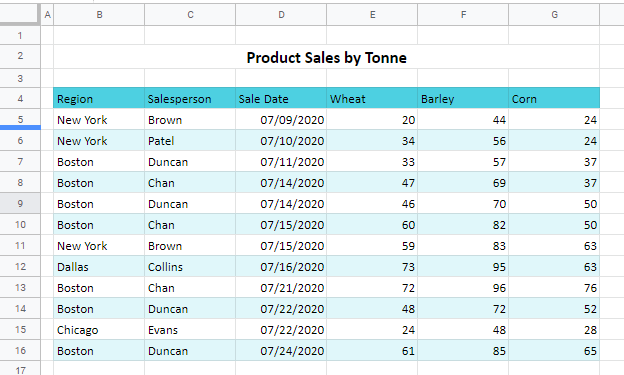Click the Salesperson header cell
This screenshot has width=624, height=375.
[190, 98]
